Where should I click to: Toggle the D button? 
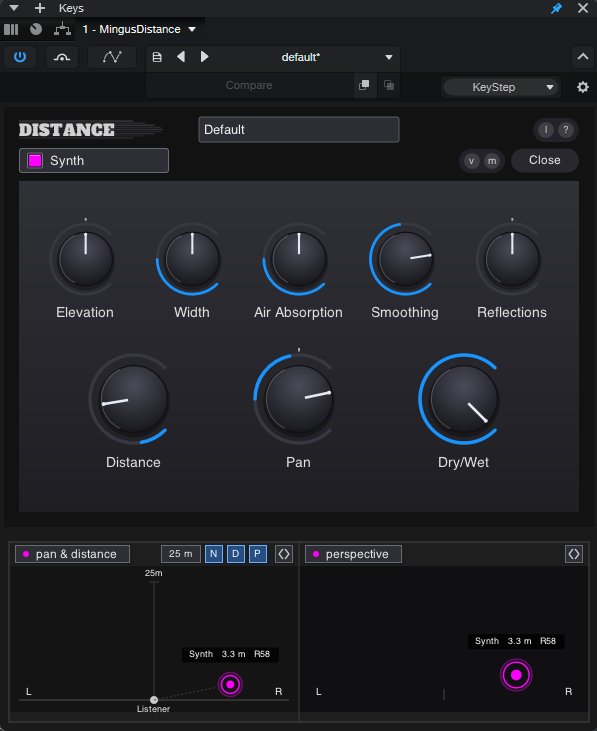[x=236, y=554]
